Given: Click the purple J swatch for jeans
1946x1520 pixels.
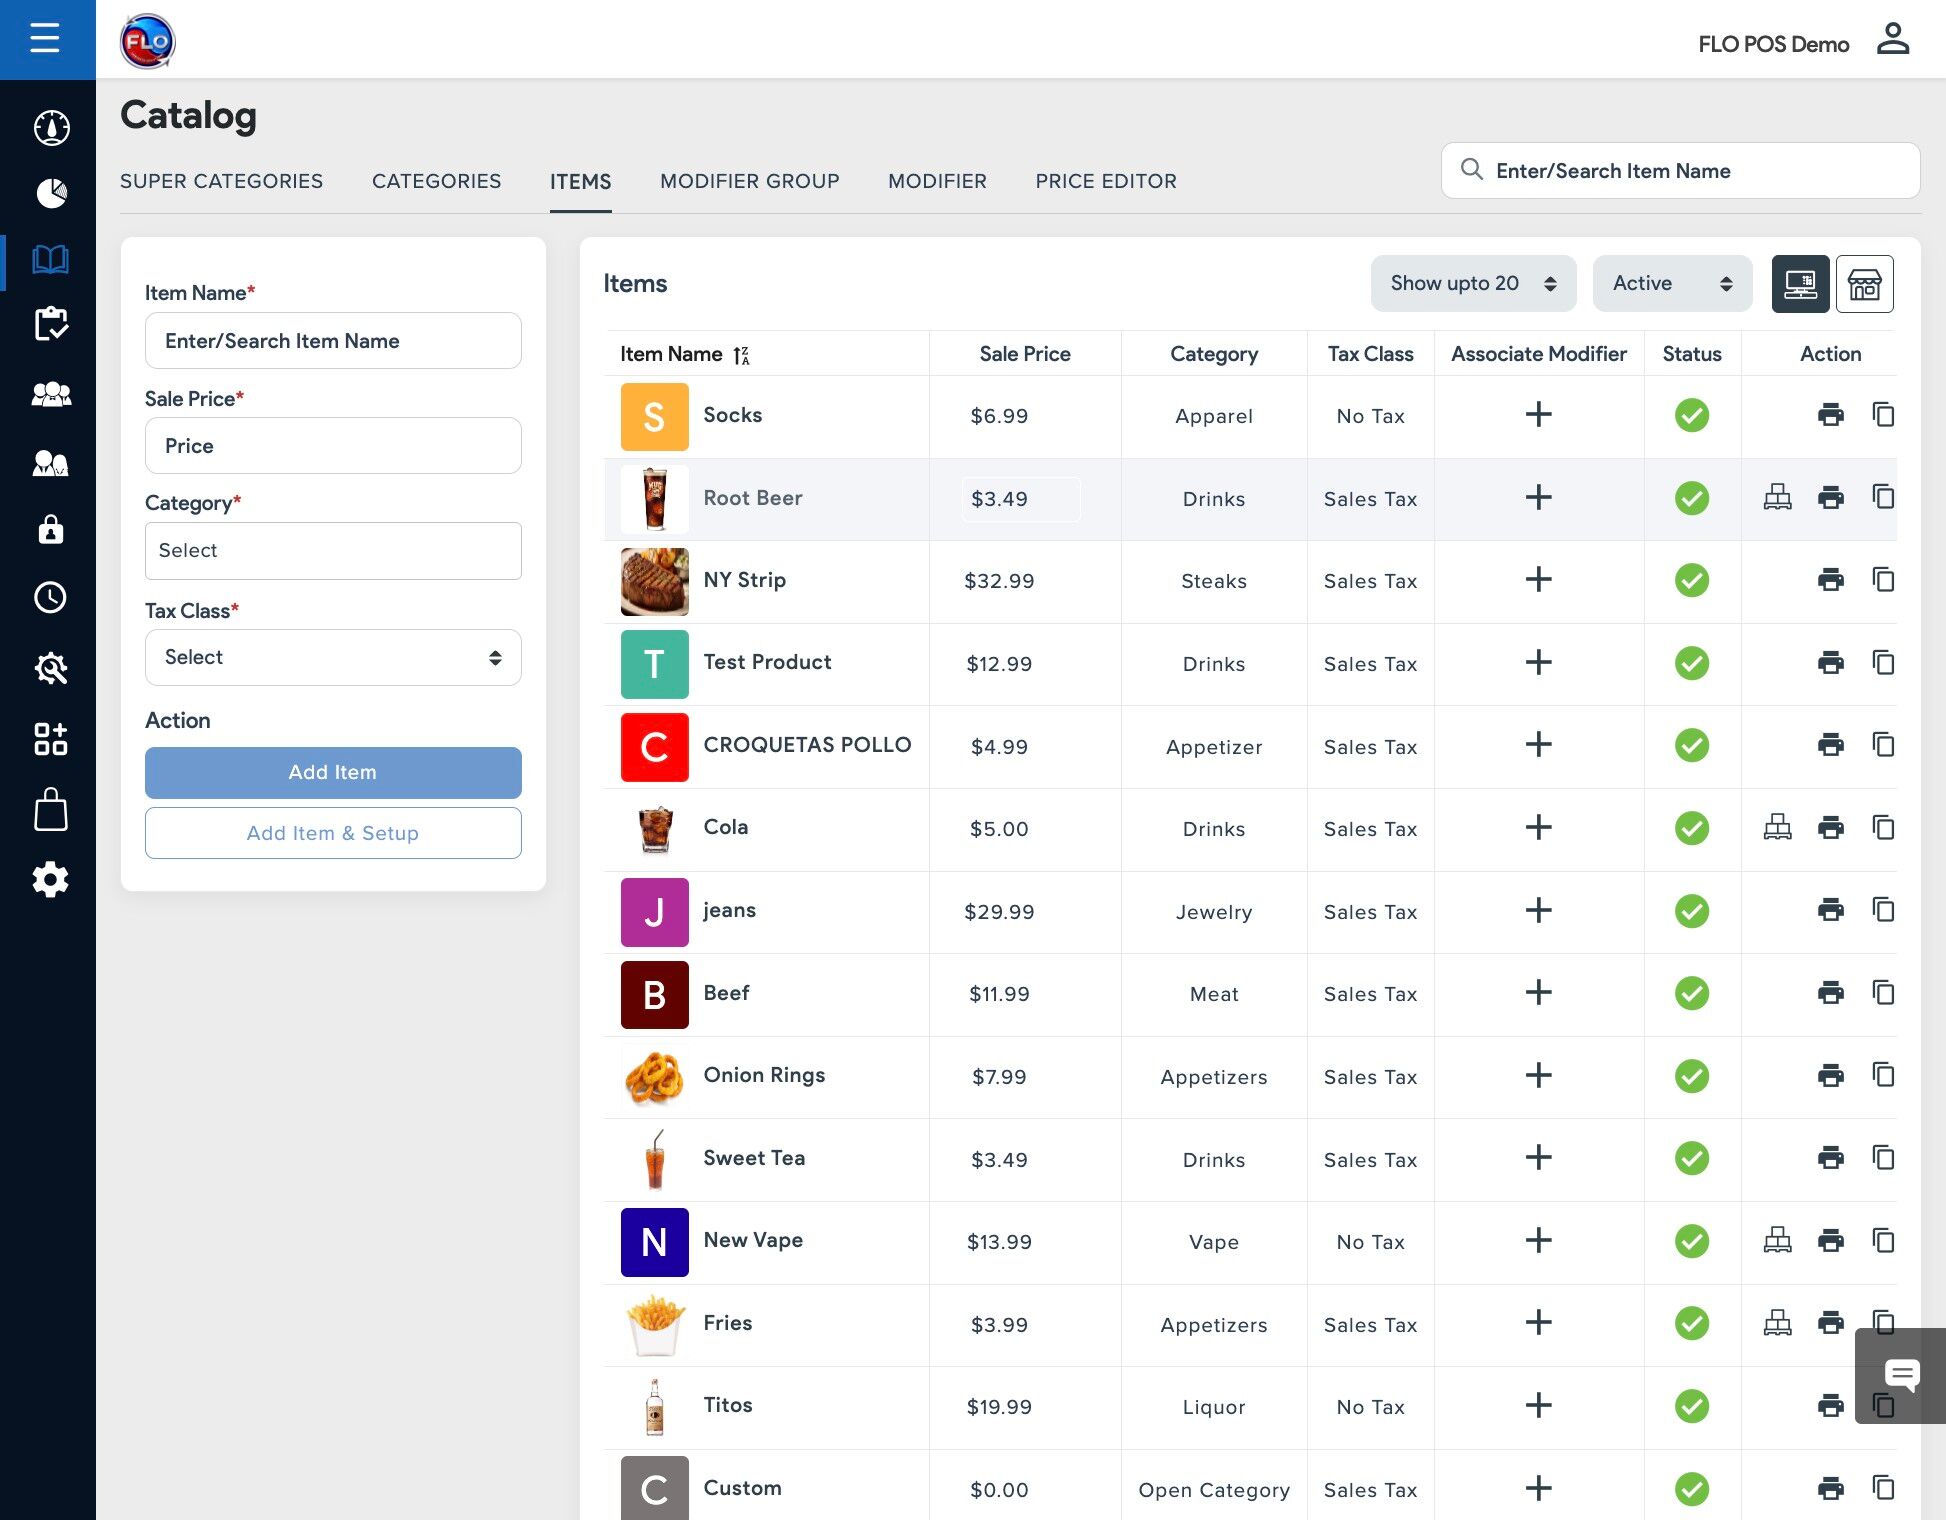Looking at the screenshot, I should pyautogui.click(x=654, y=912).
